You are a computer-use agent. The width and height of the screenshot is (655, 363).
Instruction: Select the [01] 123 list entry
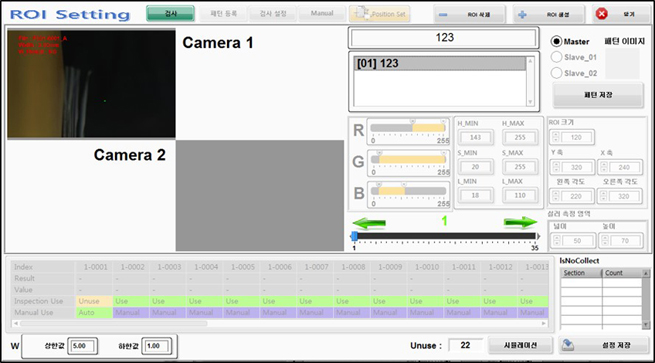[439, 63]
